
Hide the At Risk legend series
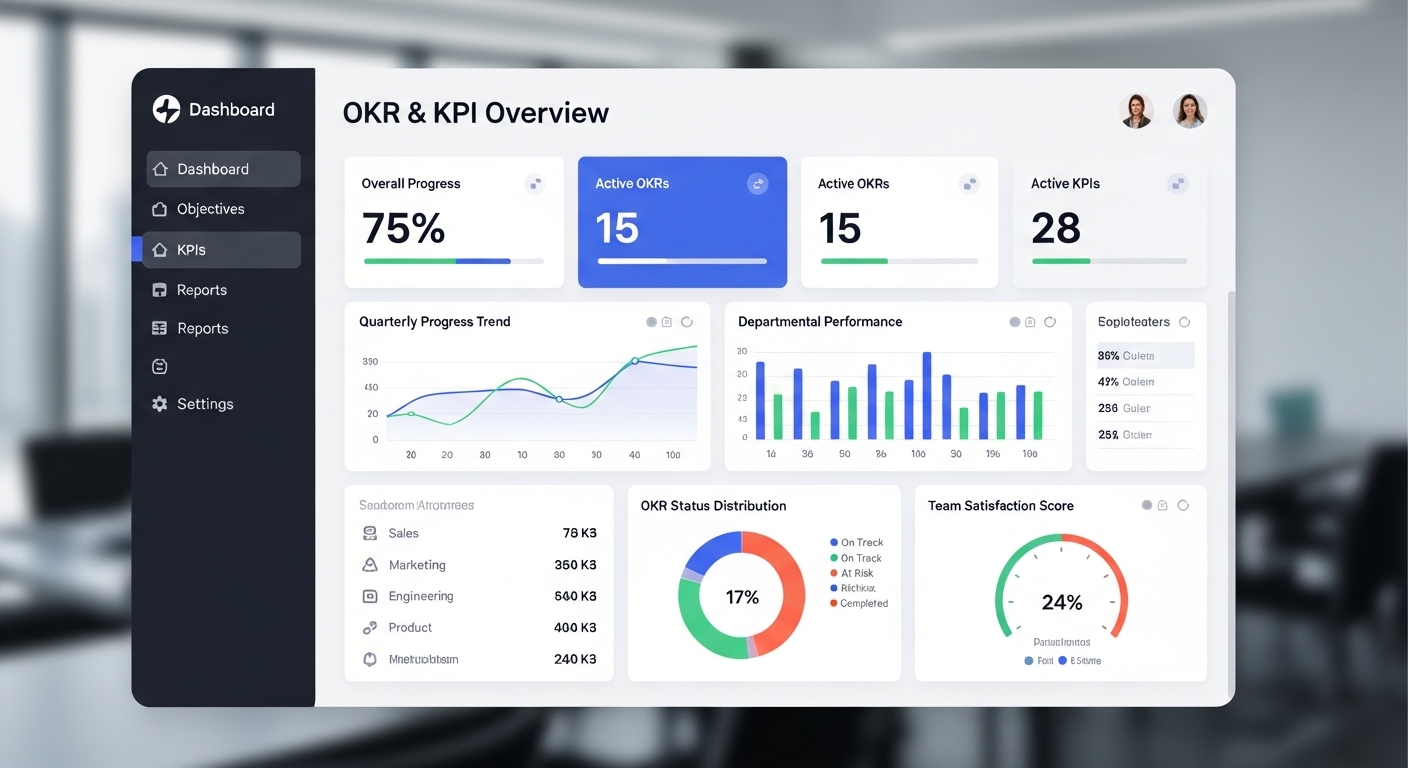pos(851,573)
